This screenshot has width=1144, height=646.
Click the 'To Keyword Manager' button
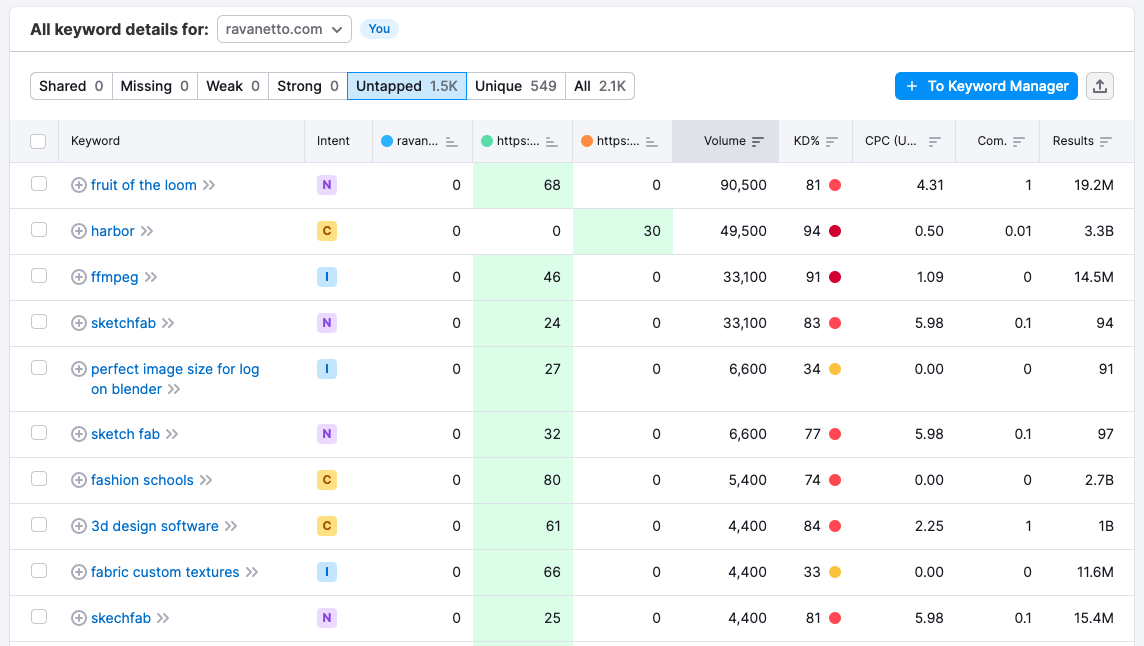pyautogui.click(x=986, y=86)
